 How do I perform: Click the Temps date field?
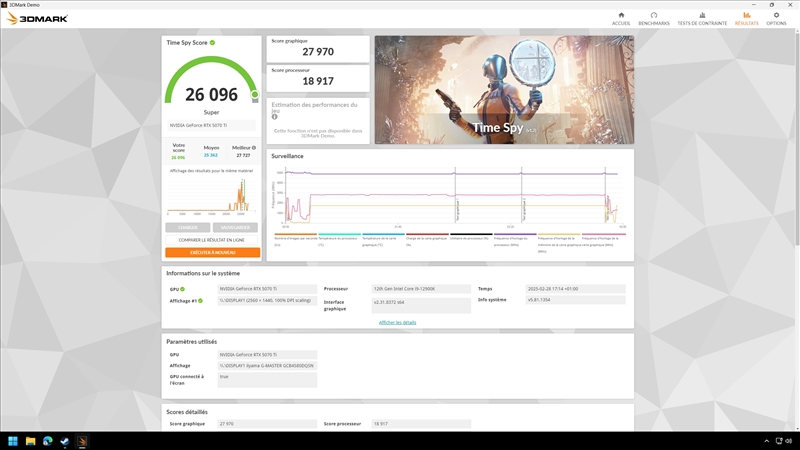576,289
